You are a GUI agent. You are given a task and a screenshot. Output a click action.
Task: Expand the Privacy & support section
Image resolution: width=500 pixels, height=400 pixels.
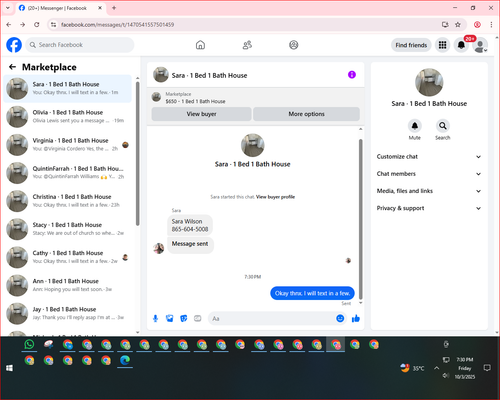[x=429, y=208]
